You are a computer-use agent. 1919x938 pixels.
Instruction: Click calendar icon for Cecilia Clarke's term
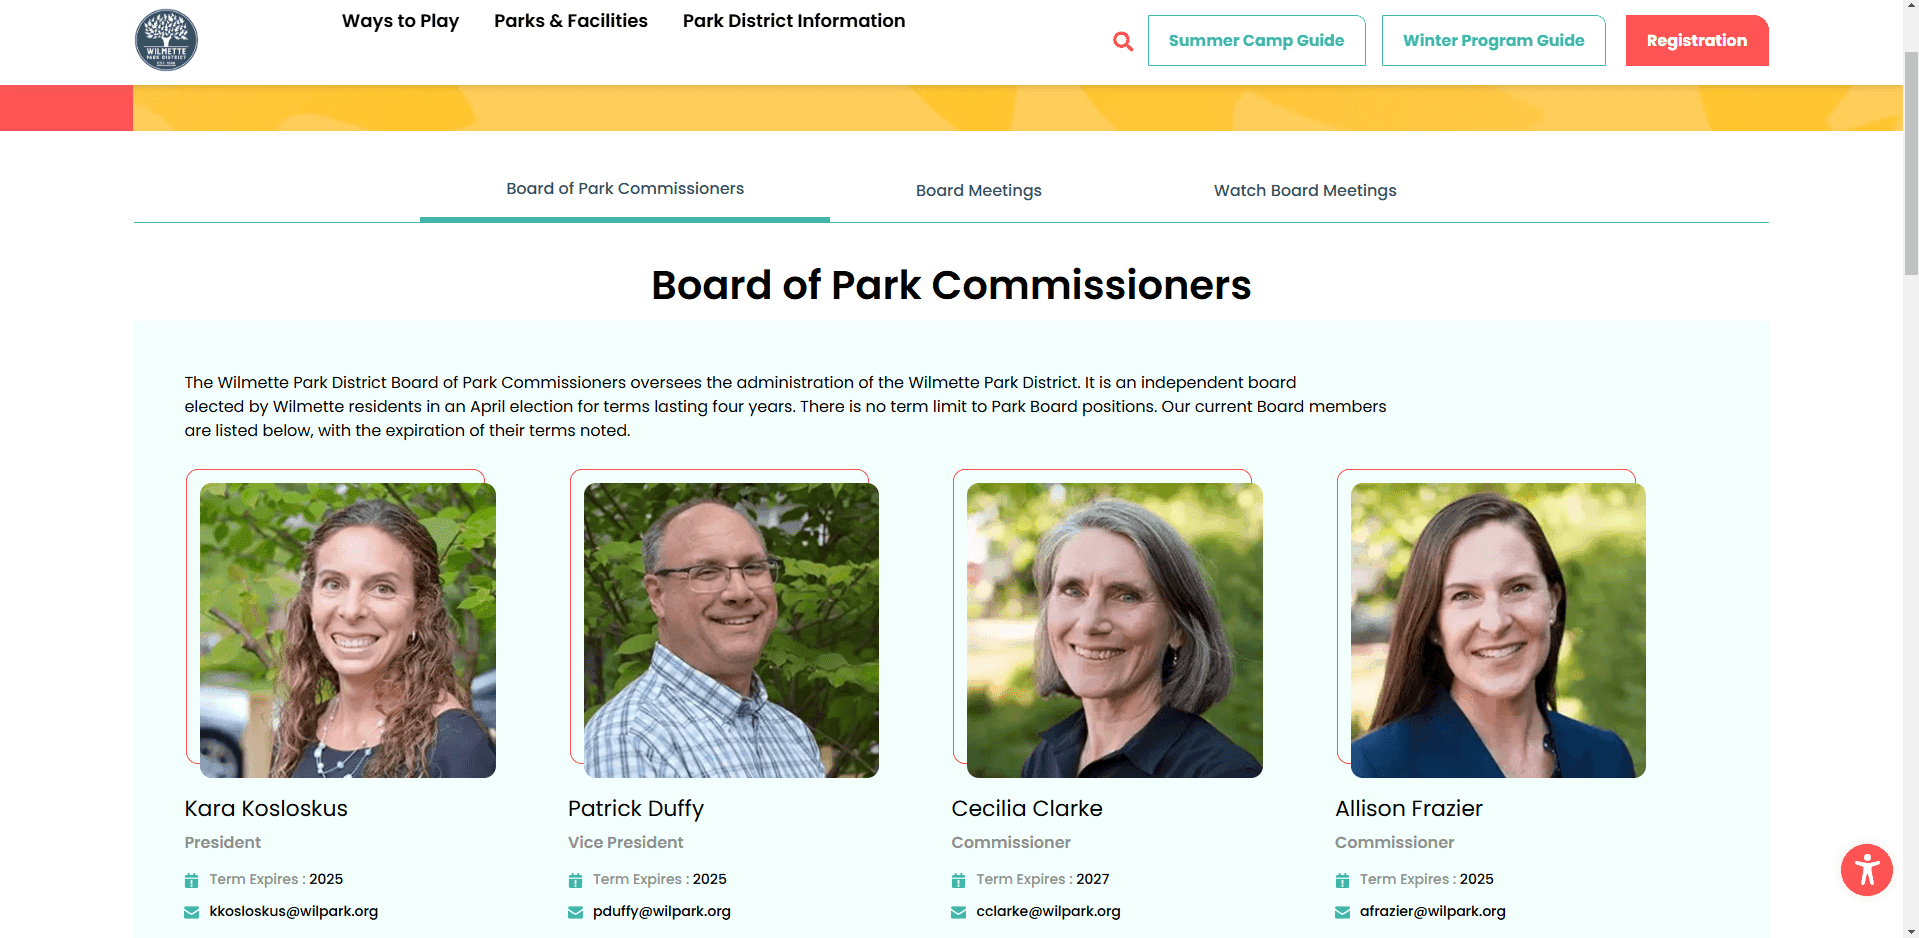pos(958,880)
